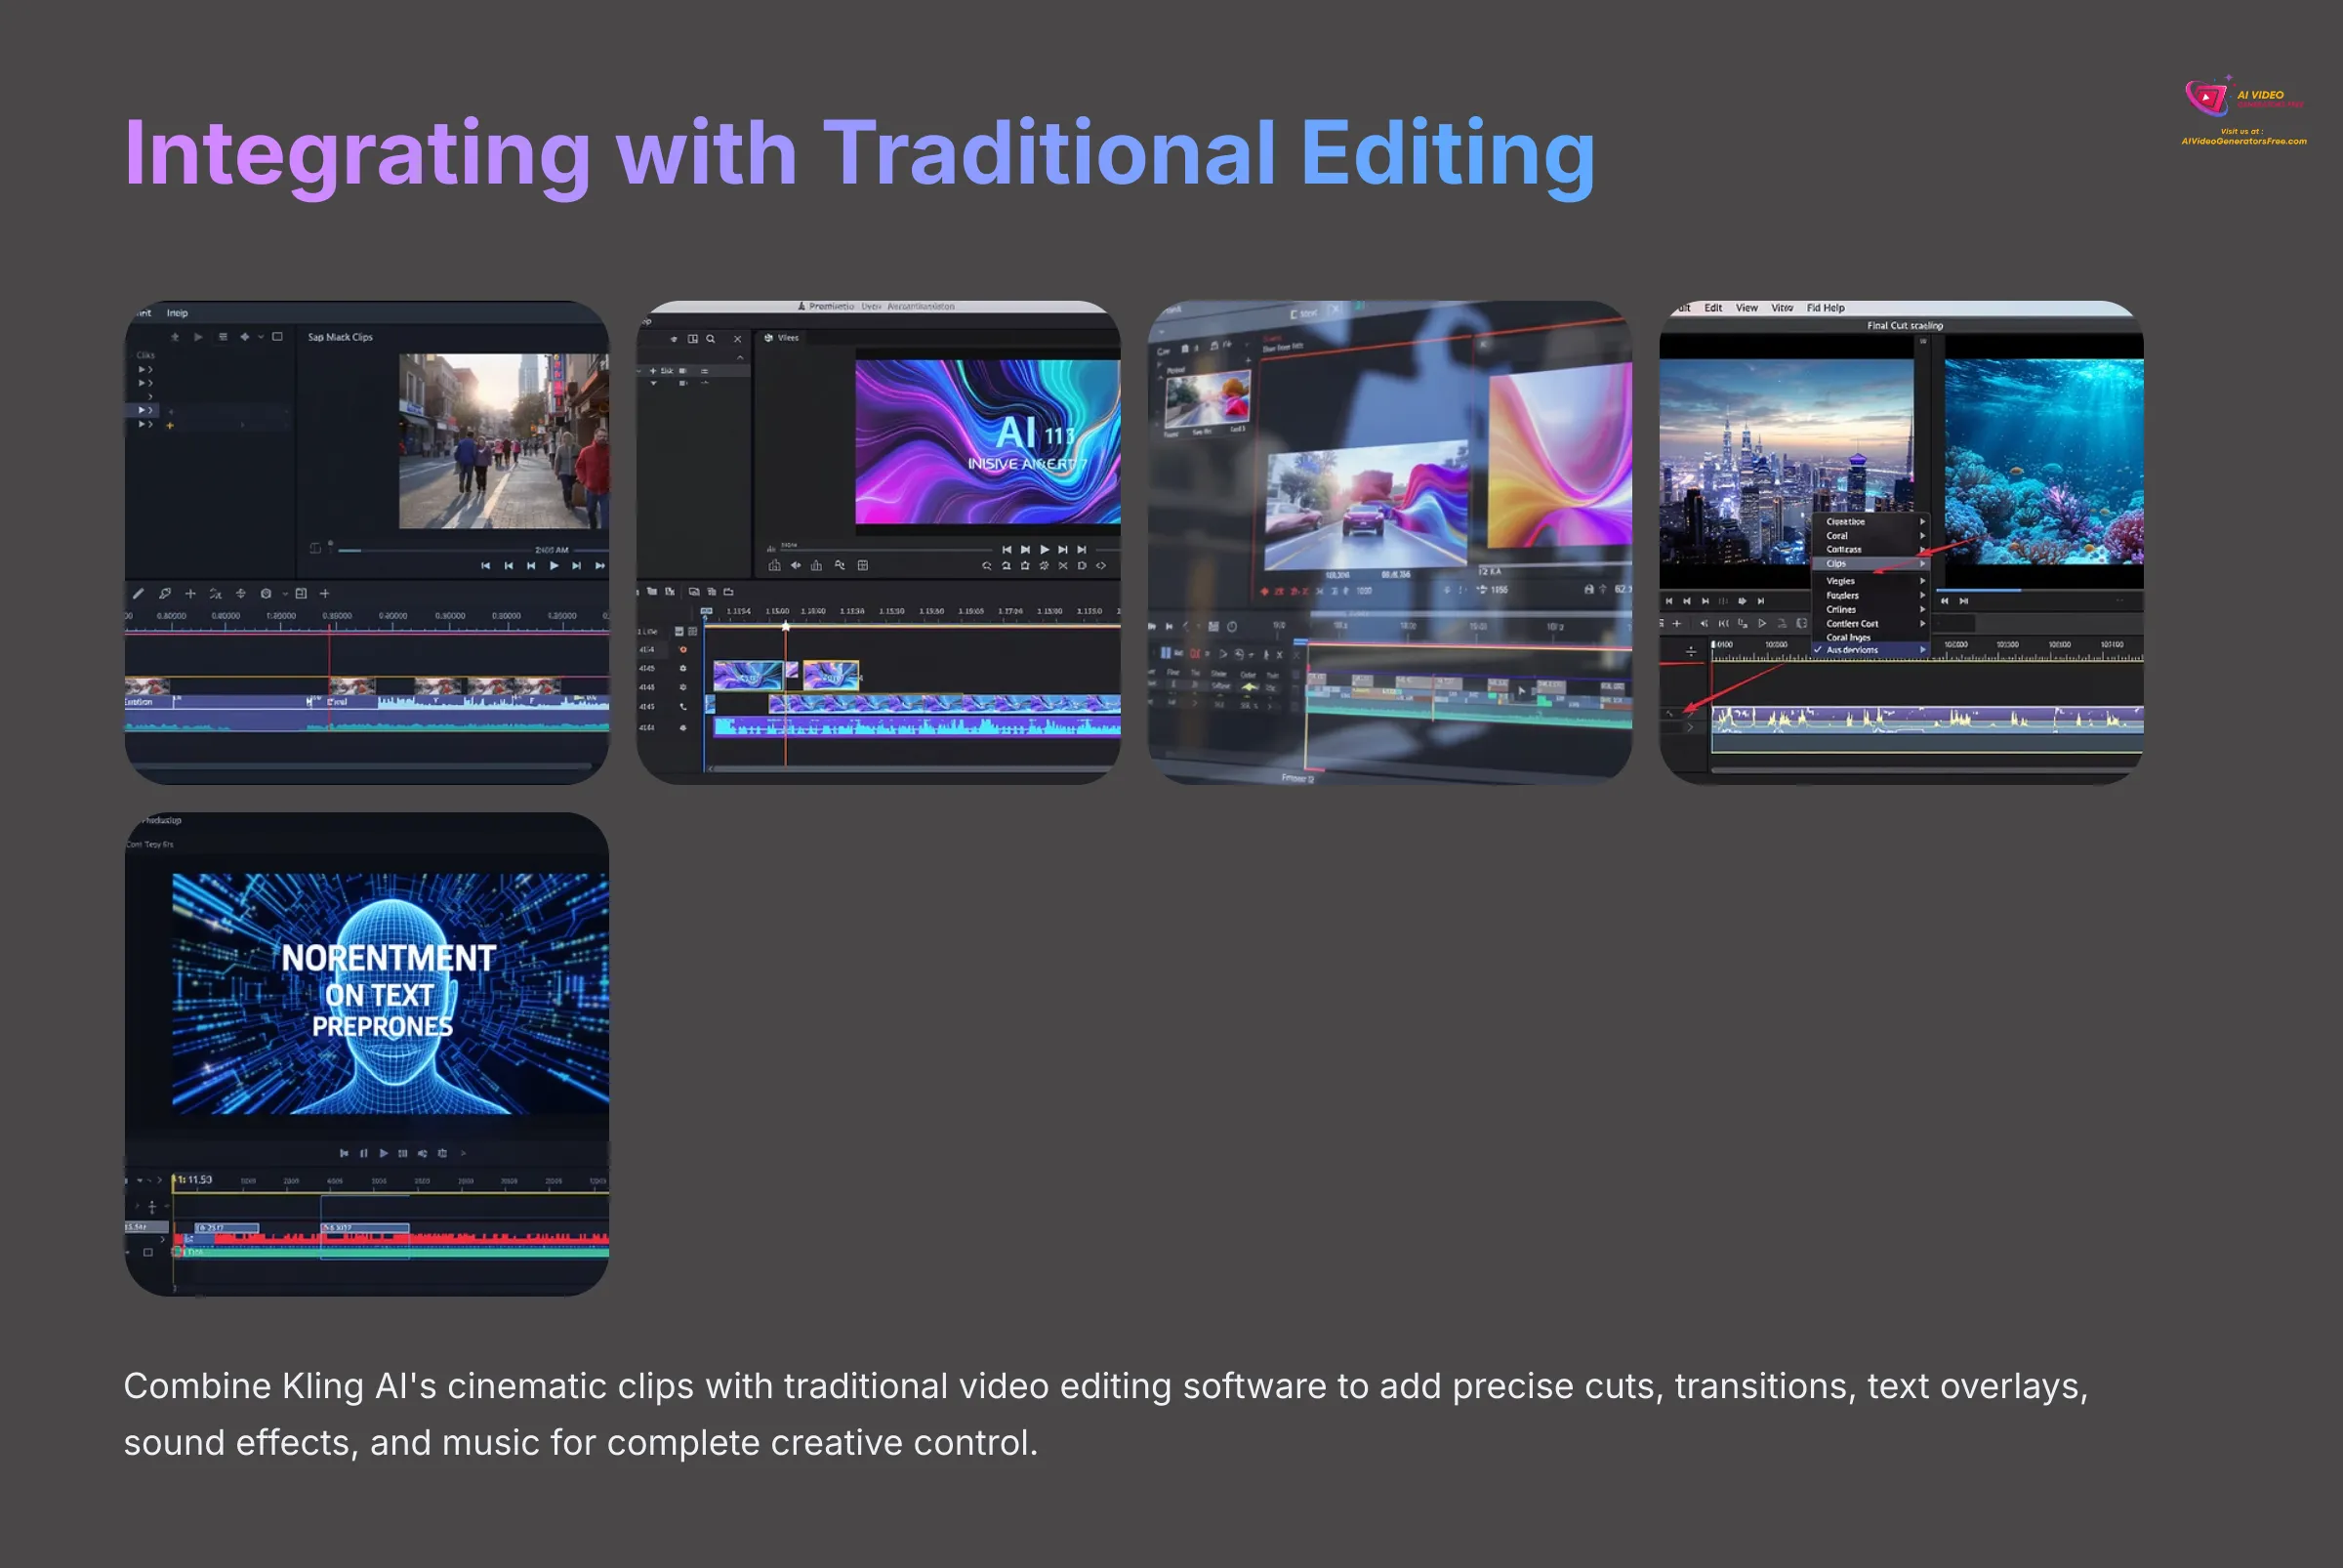Click the split-panel icon left of the magnifier
Image resolution: width=2343 pixels, height=1568 pixels.
tap(692, 339)
